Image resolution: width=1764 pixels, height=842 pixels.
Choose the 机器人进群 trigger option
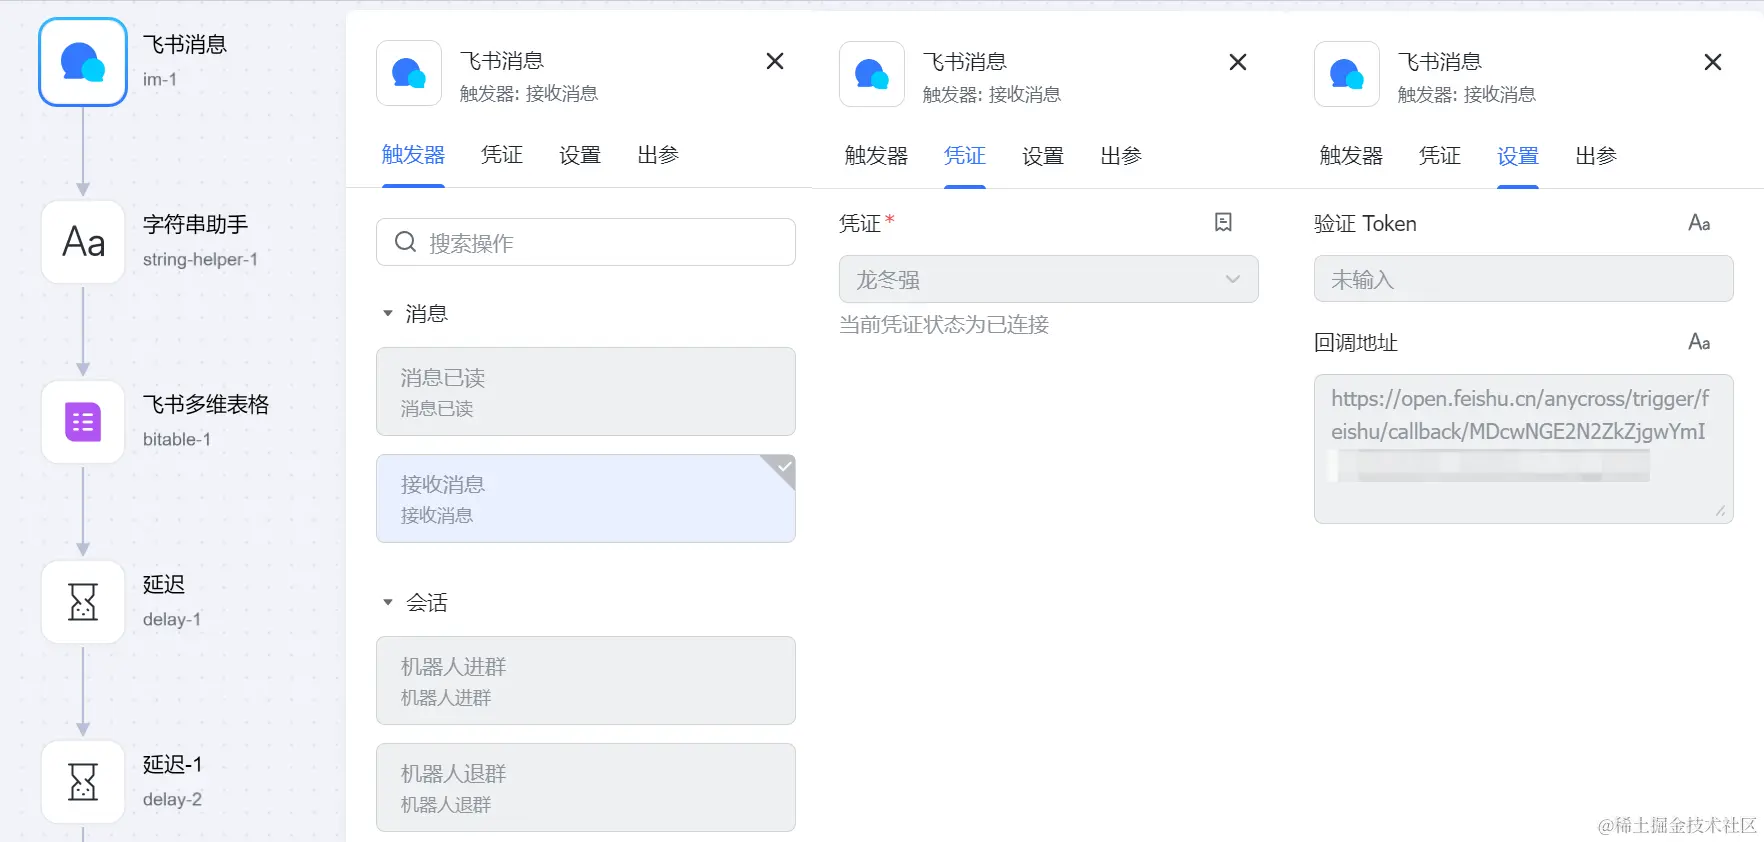tap(586, 680)
